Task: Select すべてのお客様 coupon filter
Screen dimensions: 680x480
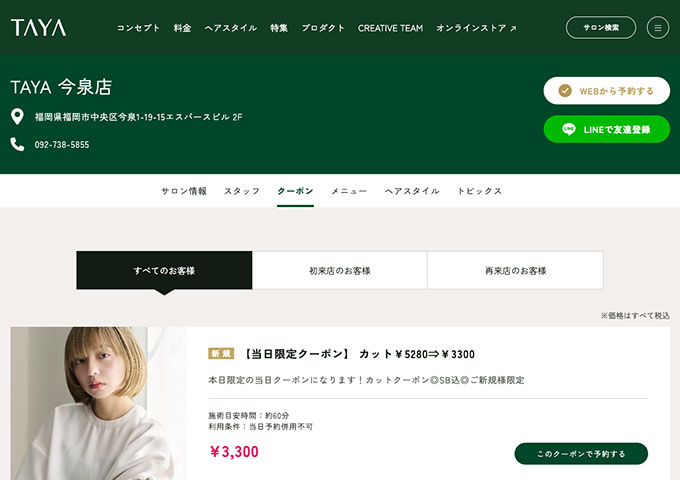Action: [x=164, y=270]
